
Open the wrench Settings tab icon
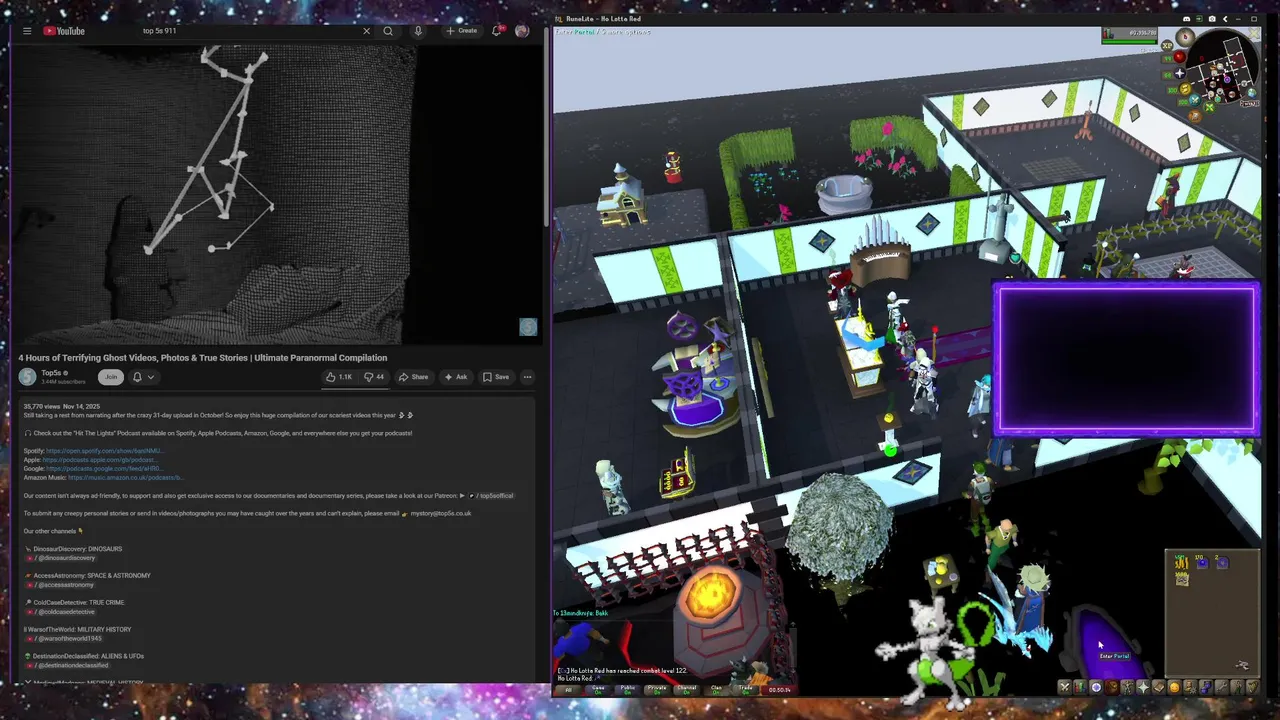coord(1221,687)
